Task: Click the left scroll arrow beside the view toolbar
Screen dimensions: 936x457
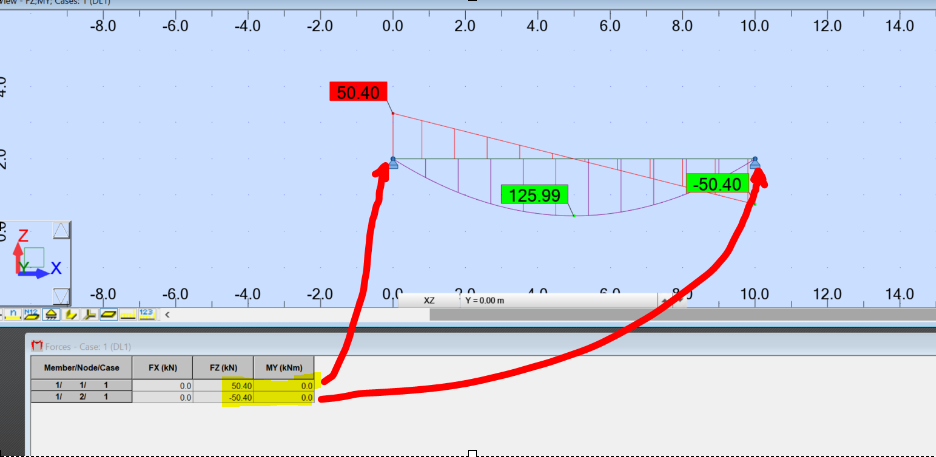Action: (x=167, y=314)
